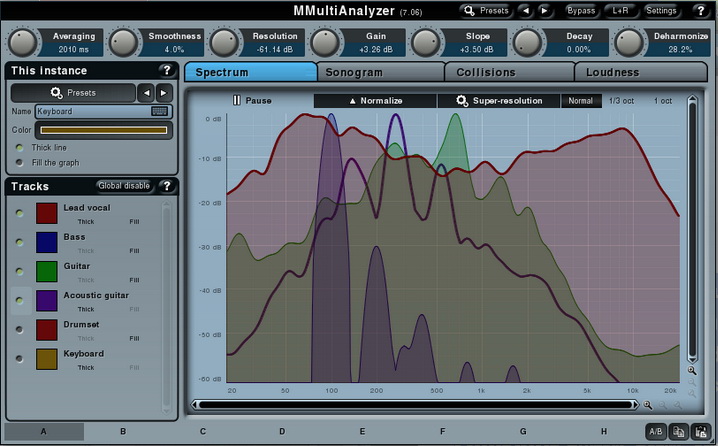Toggle Bass track enable LED
Screen dimensions: 718x446
[x=19, y=242]
